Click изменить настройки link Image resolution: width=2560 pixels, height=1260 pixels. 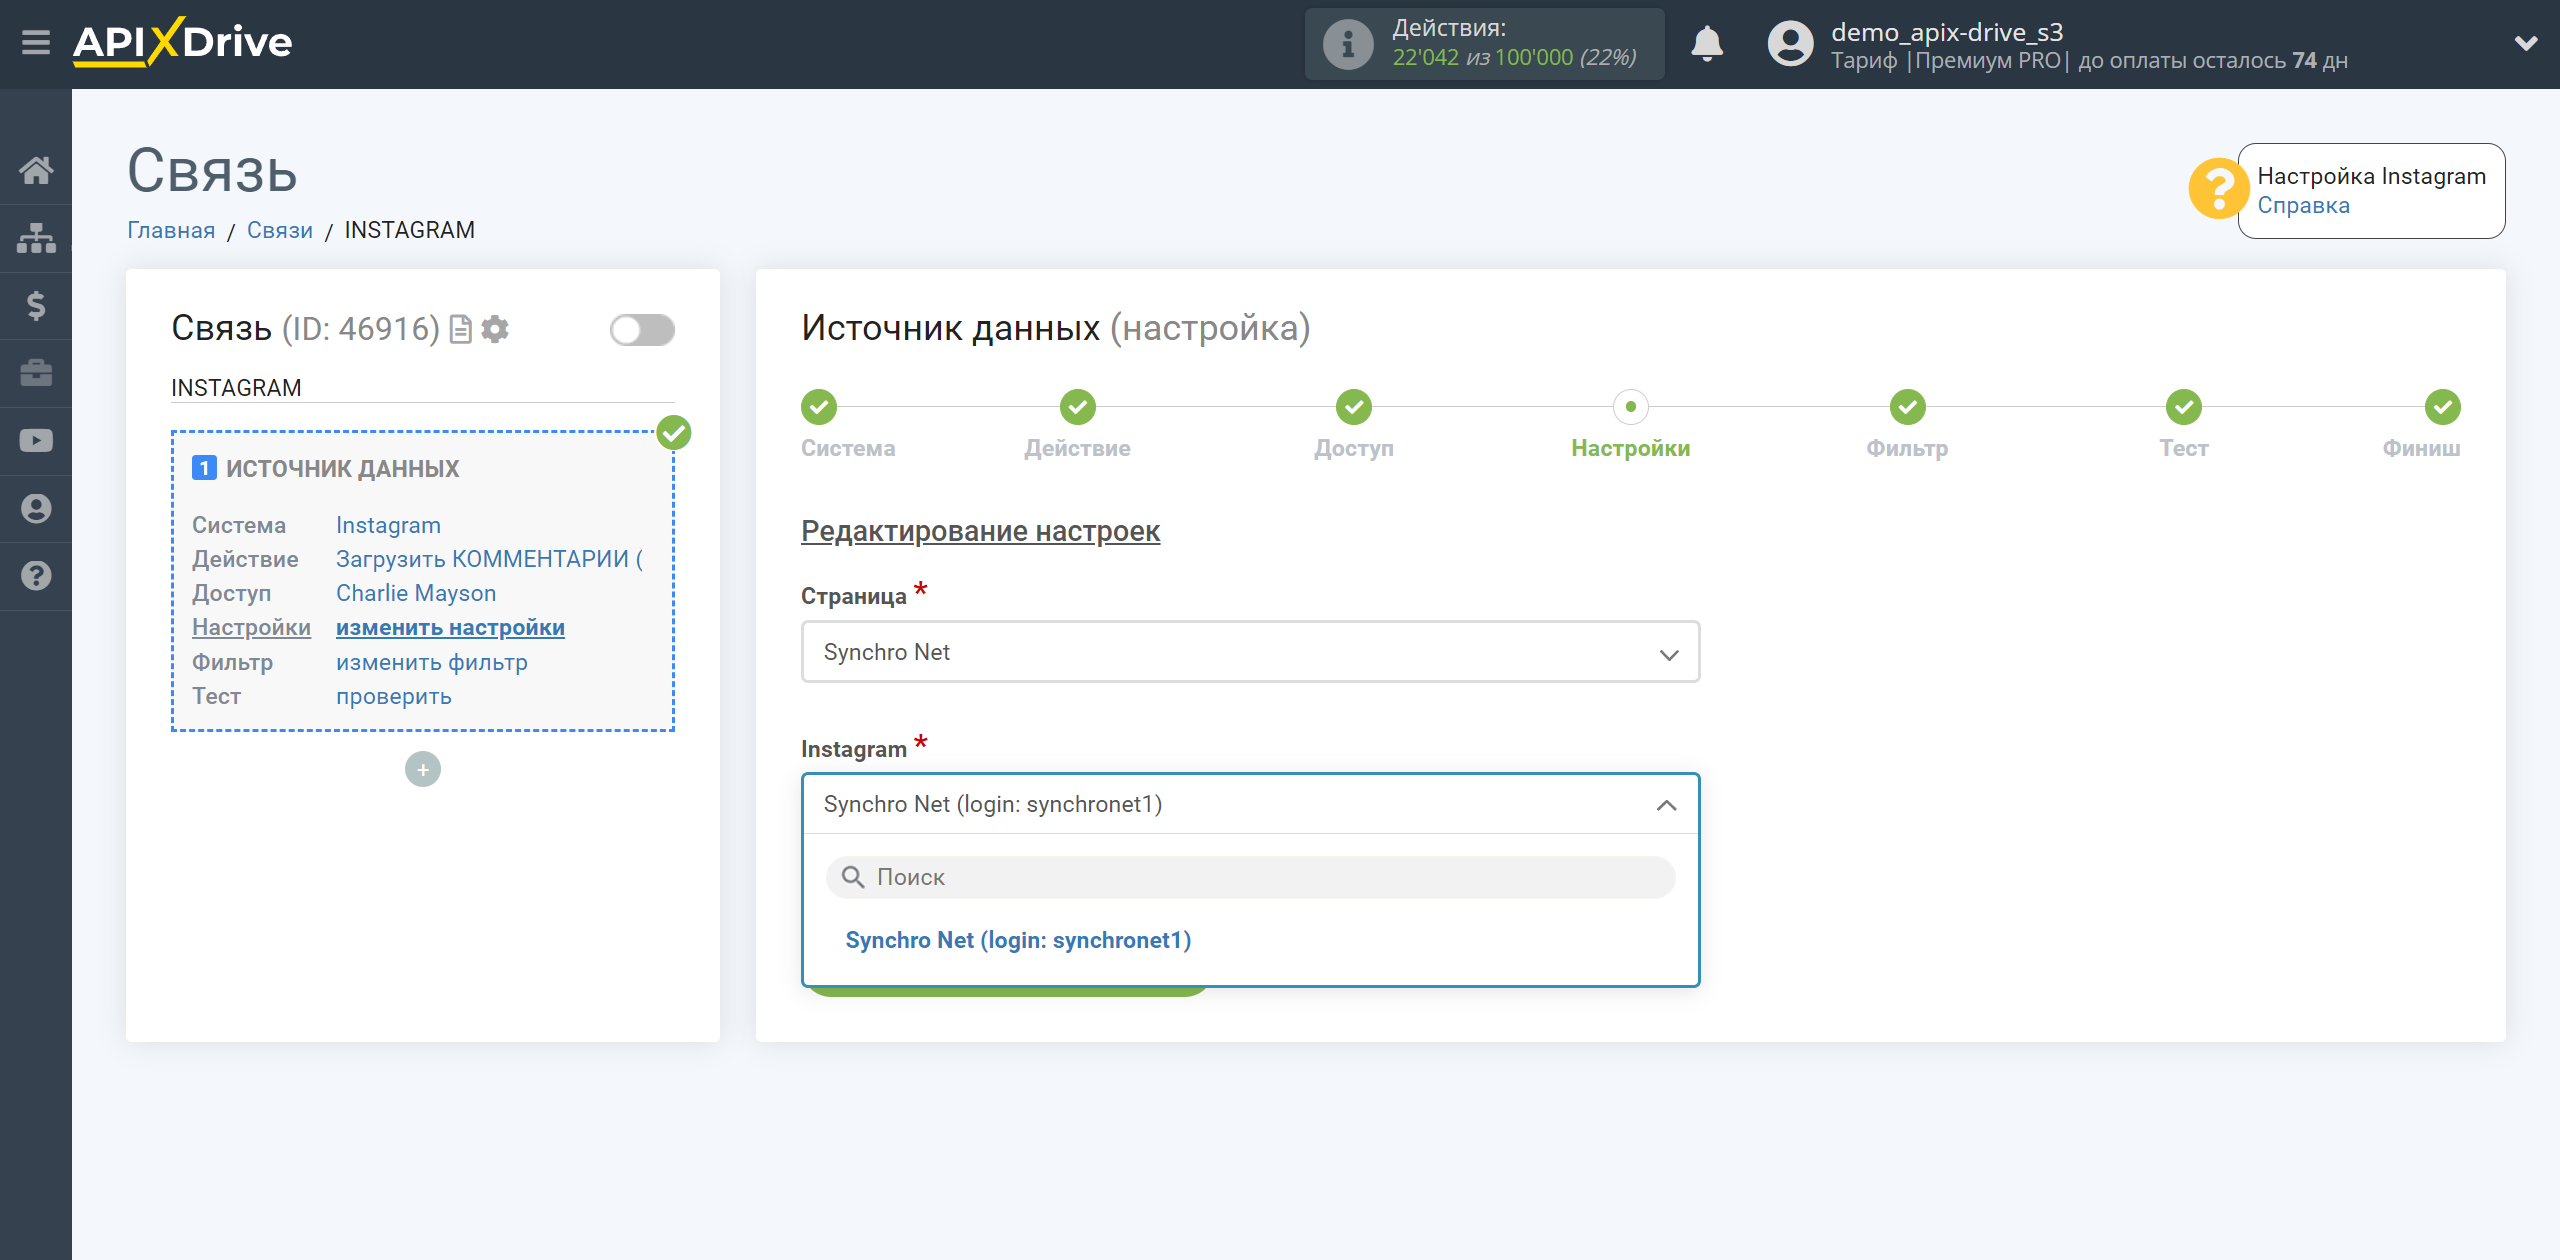(450, 627)
